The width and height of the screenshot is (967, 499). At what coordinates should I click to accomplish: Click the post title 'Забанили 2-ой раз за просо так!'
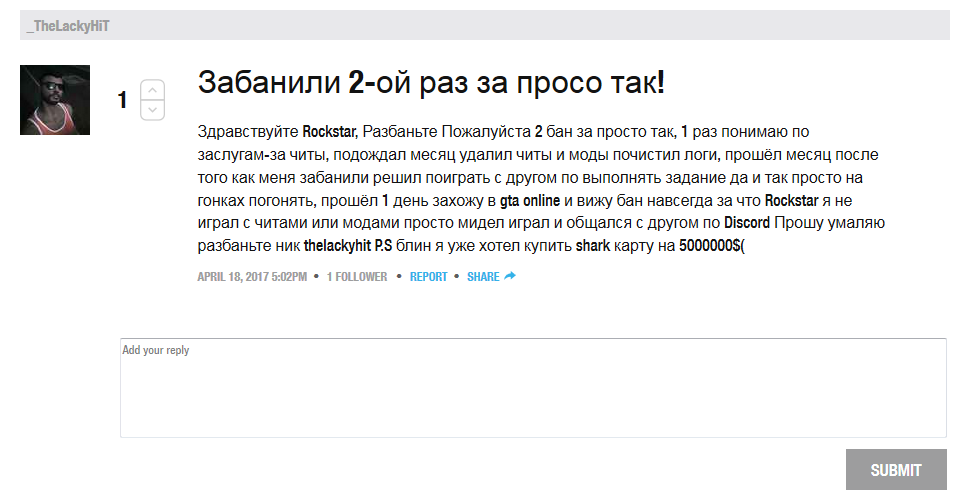[x=431, y=82]
